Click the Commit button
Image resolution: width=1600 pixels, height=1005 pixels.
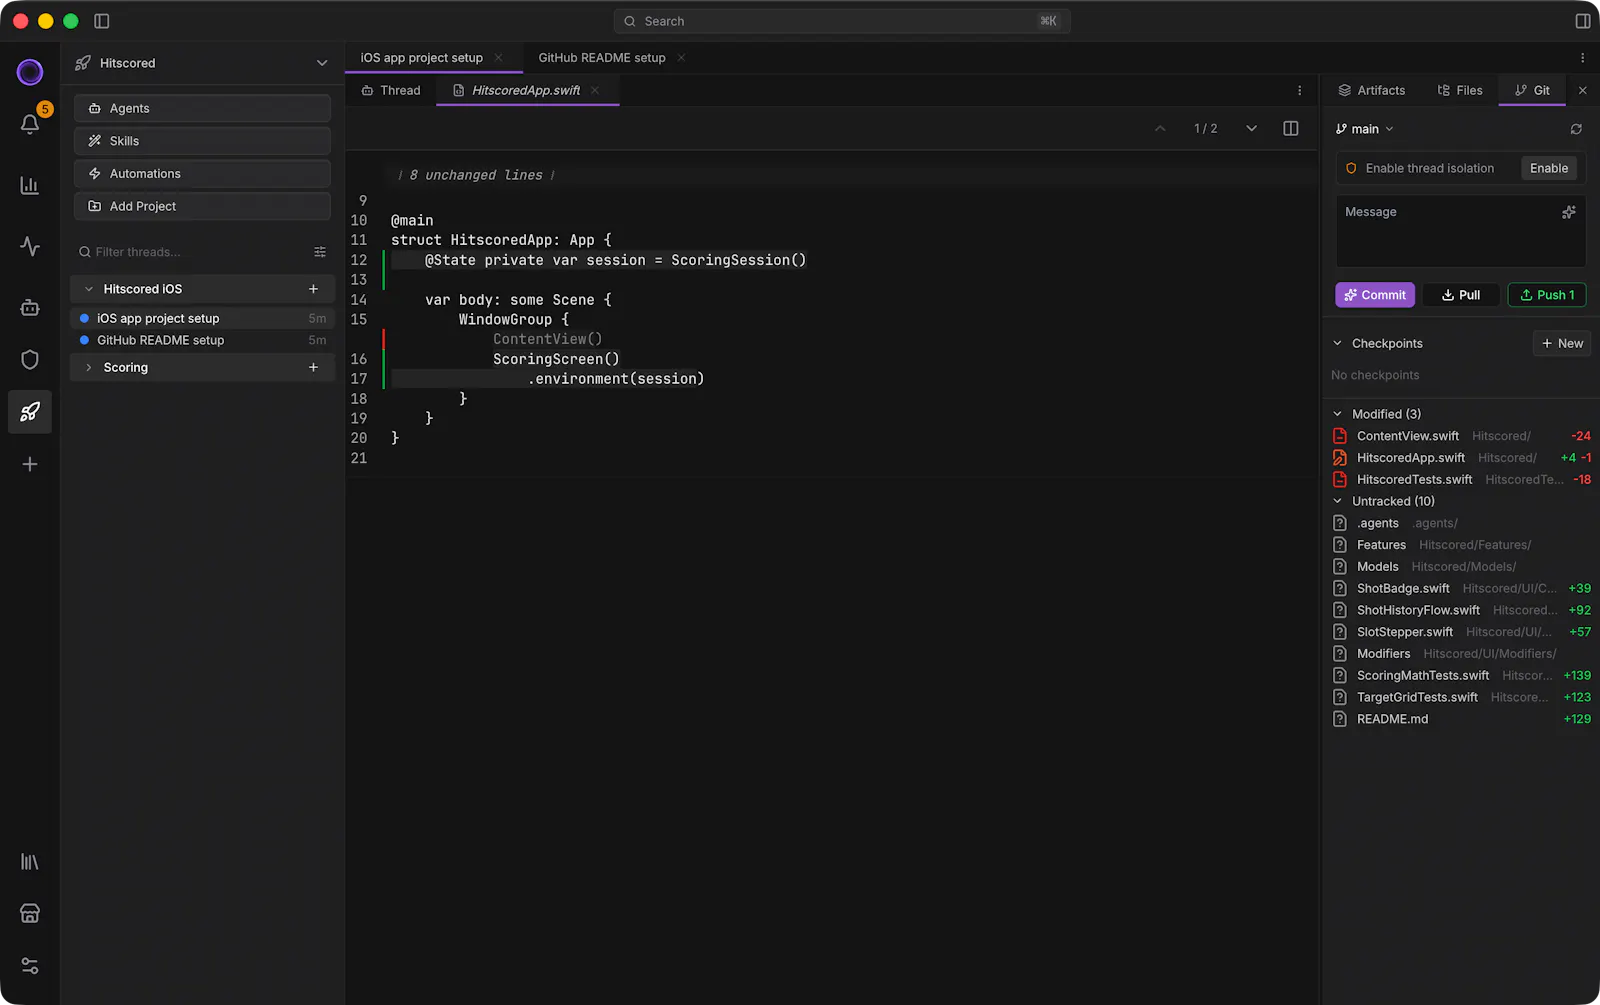pos(1375,295)
